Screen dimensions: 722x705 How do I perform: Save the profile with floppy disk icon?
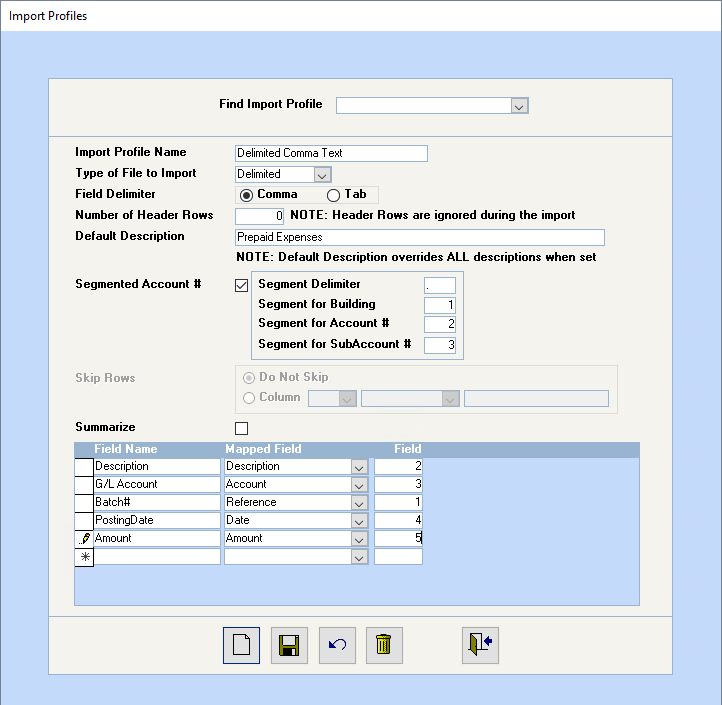coord(289,645)
